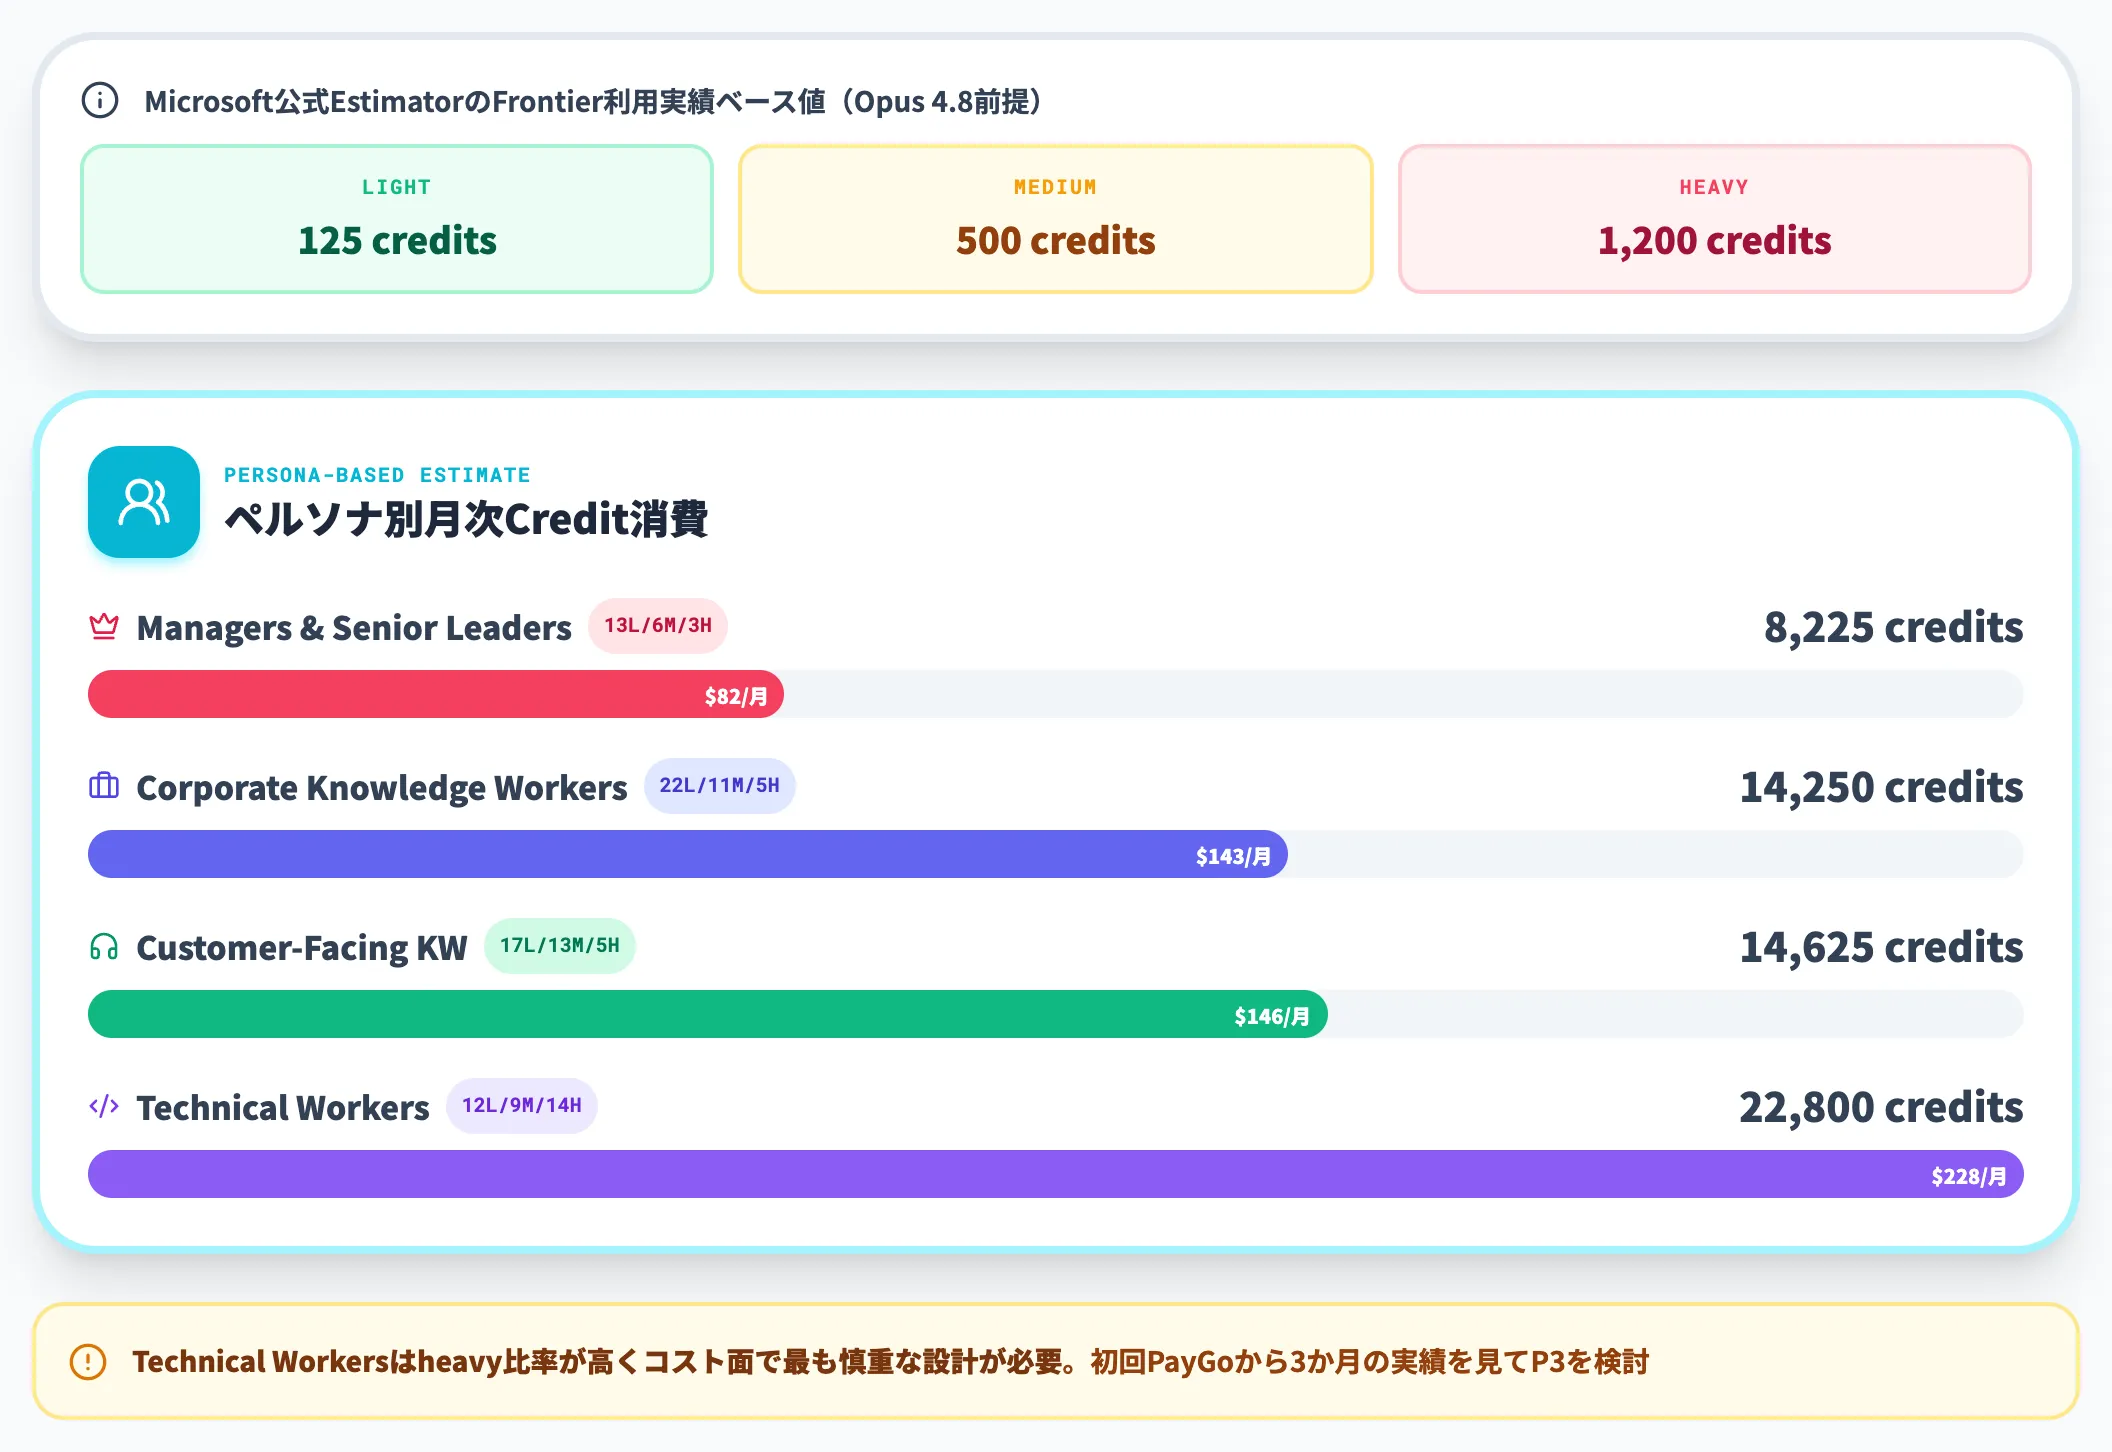This screenshot has width=2112, height=1452.
Task: Click the purple $228/月 progress bar
Action: tap(1056, 1174)
